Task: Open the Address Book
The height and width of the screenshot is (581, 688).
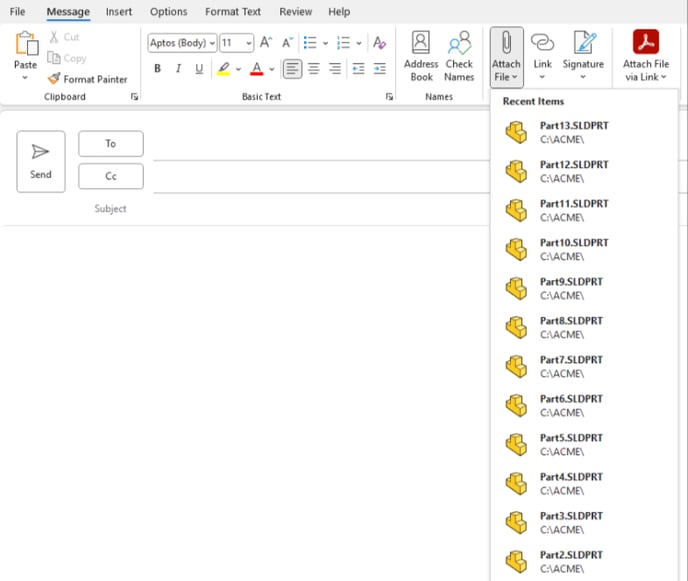Action: coord(421,56)
